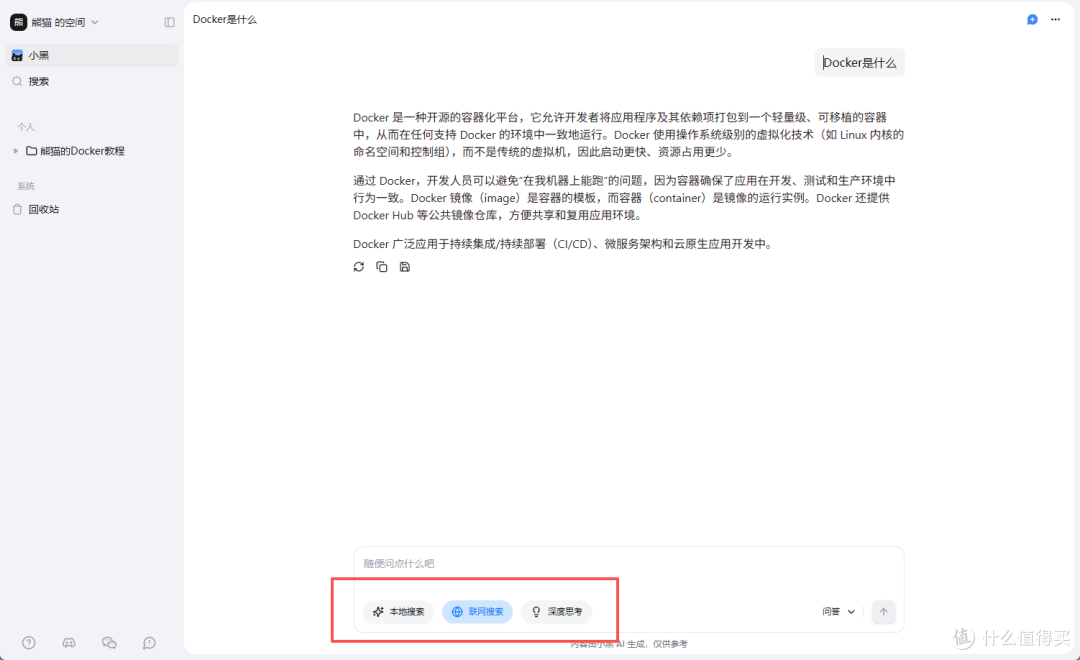
Task: Click the feedback speech bubble icon
Action: (149, 642)
